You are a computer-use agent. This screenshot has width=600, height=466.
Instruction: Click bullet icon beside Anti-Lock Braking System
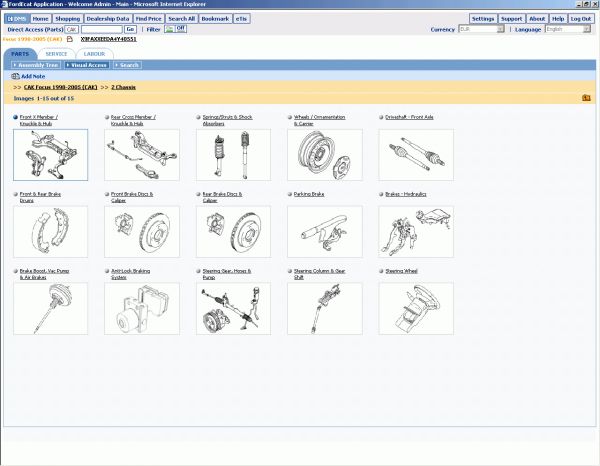[107, 270]
